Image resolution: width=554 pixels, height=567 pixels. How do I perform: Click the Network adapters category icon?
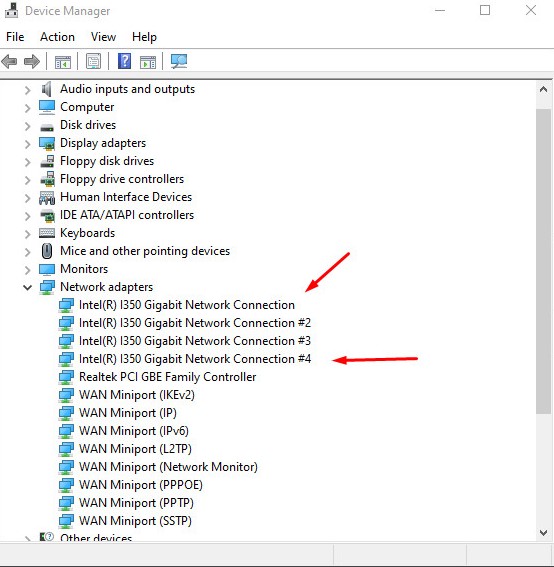[47, 287]
